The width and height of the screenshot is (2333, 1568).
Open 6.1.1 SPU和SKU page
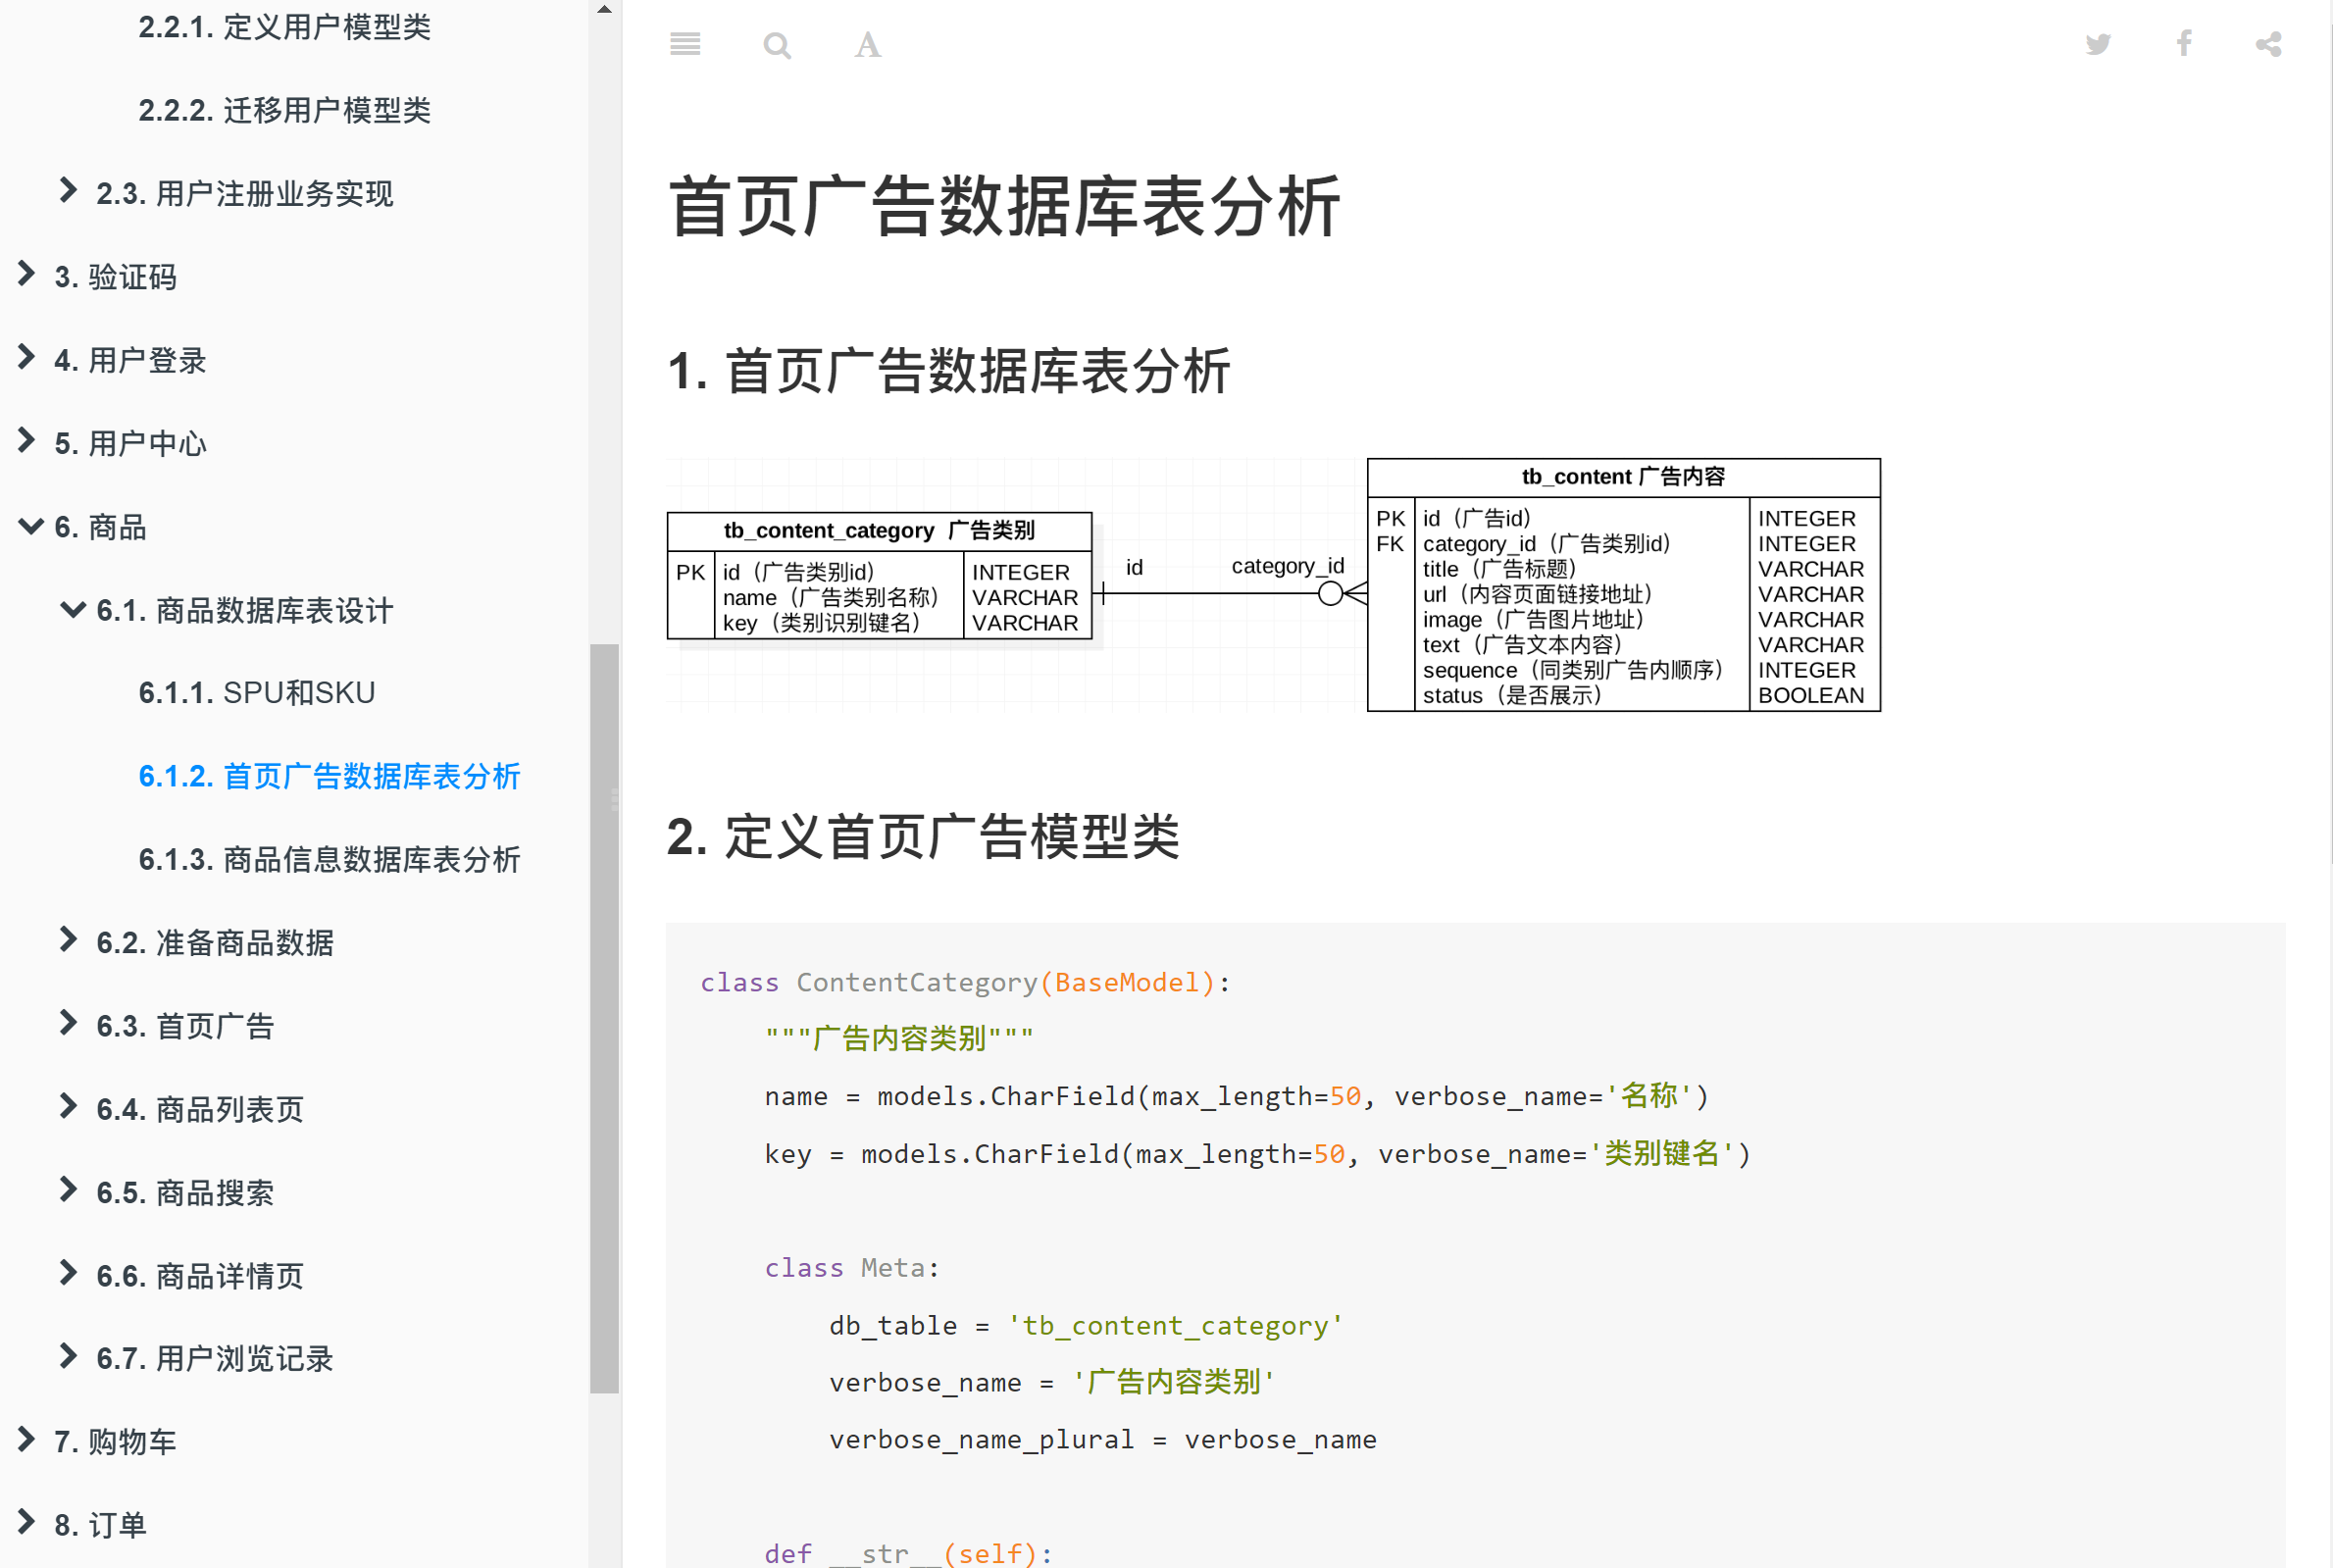[257, 693]
